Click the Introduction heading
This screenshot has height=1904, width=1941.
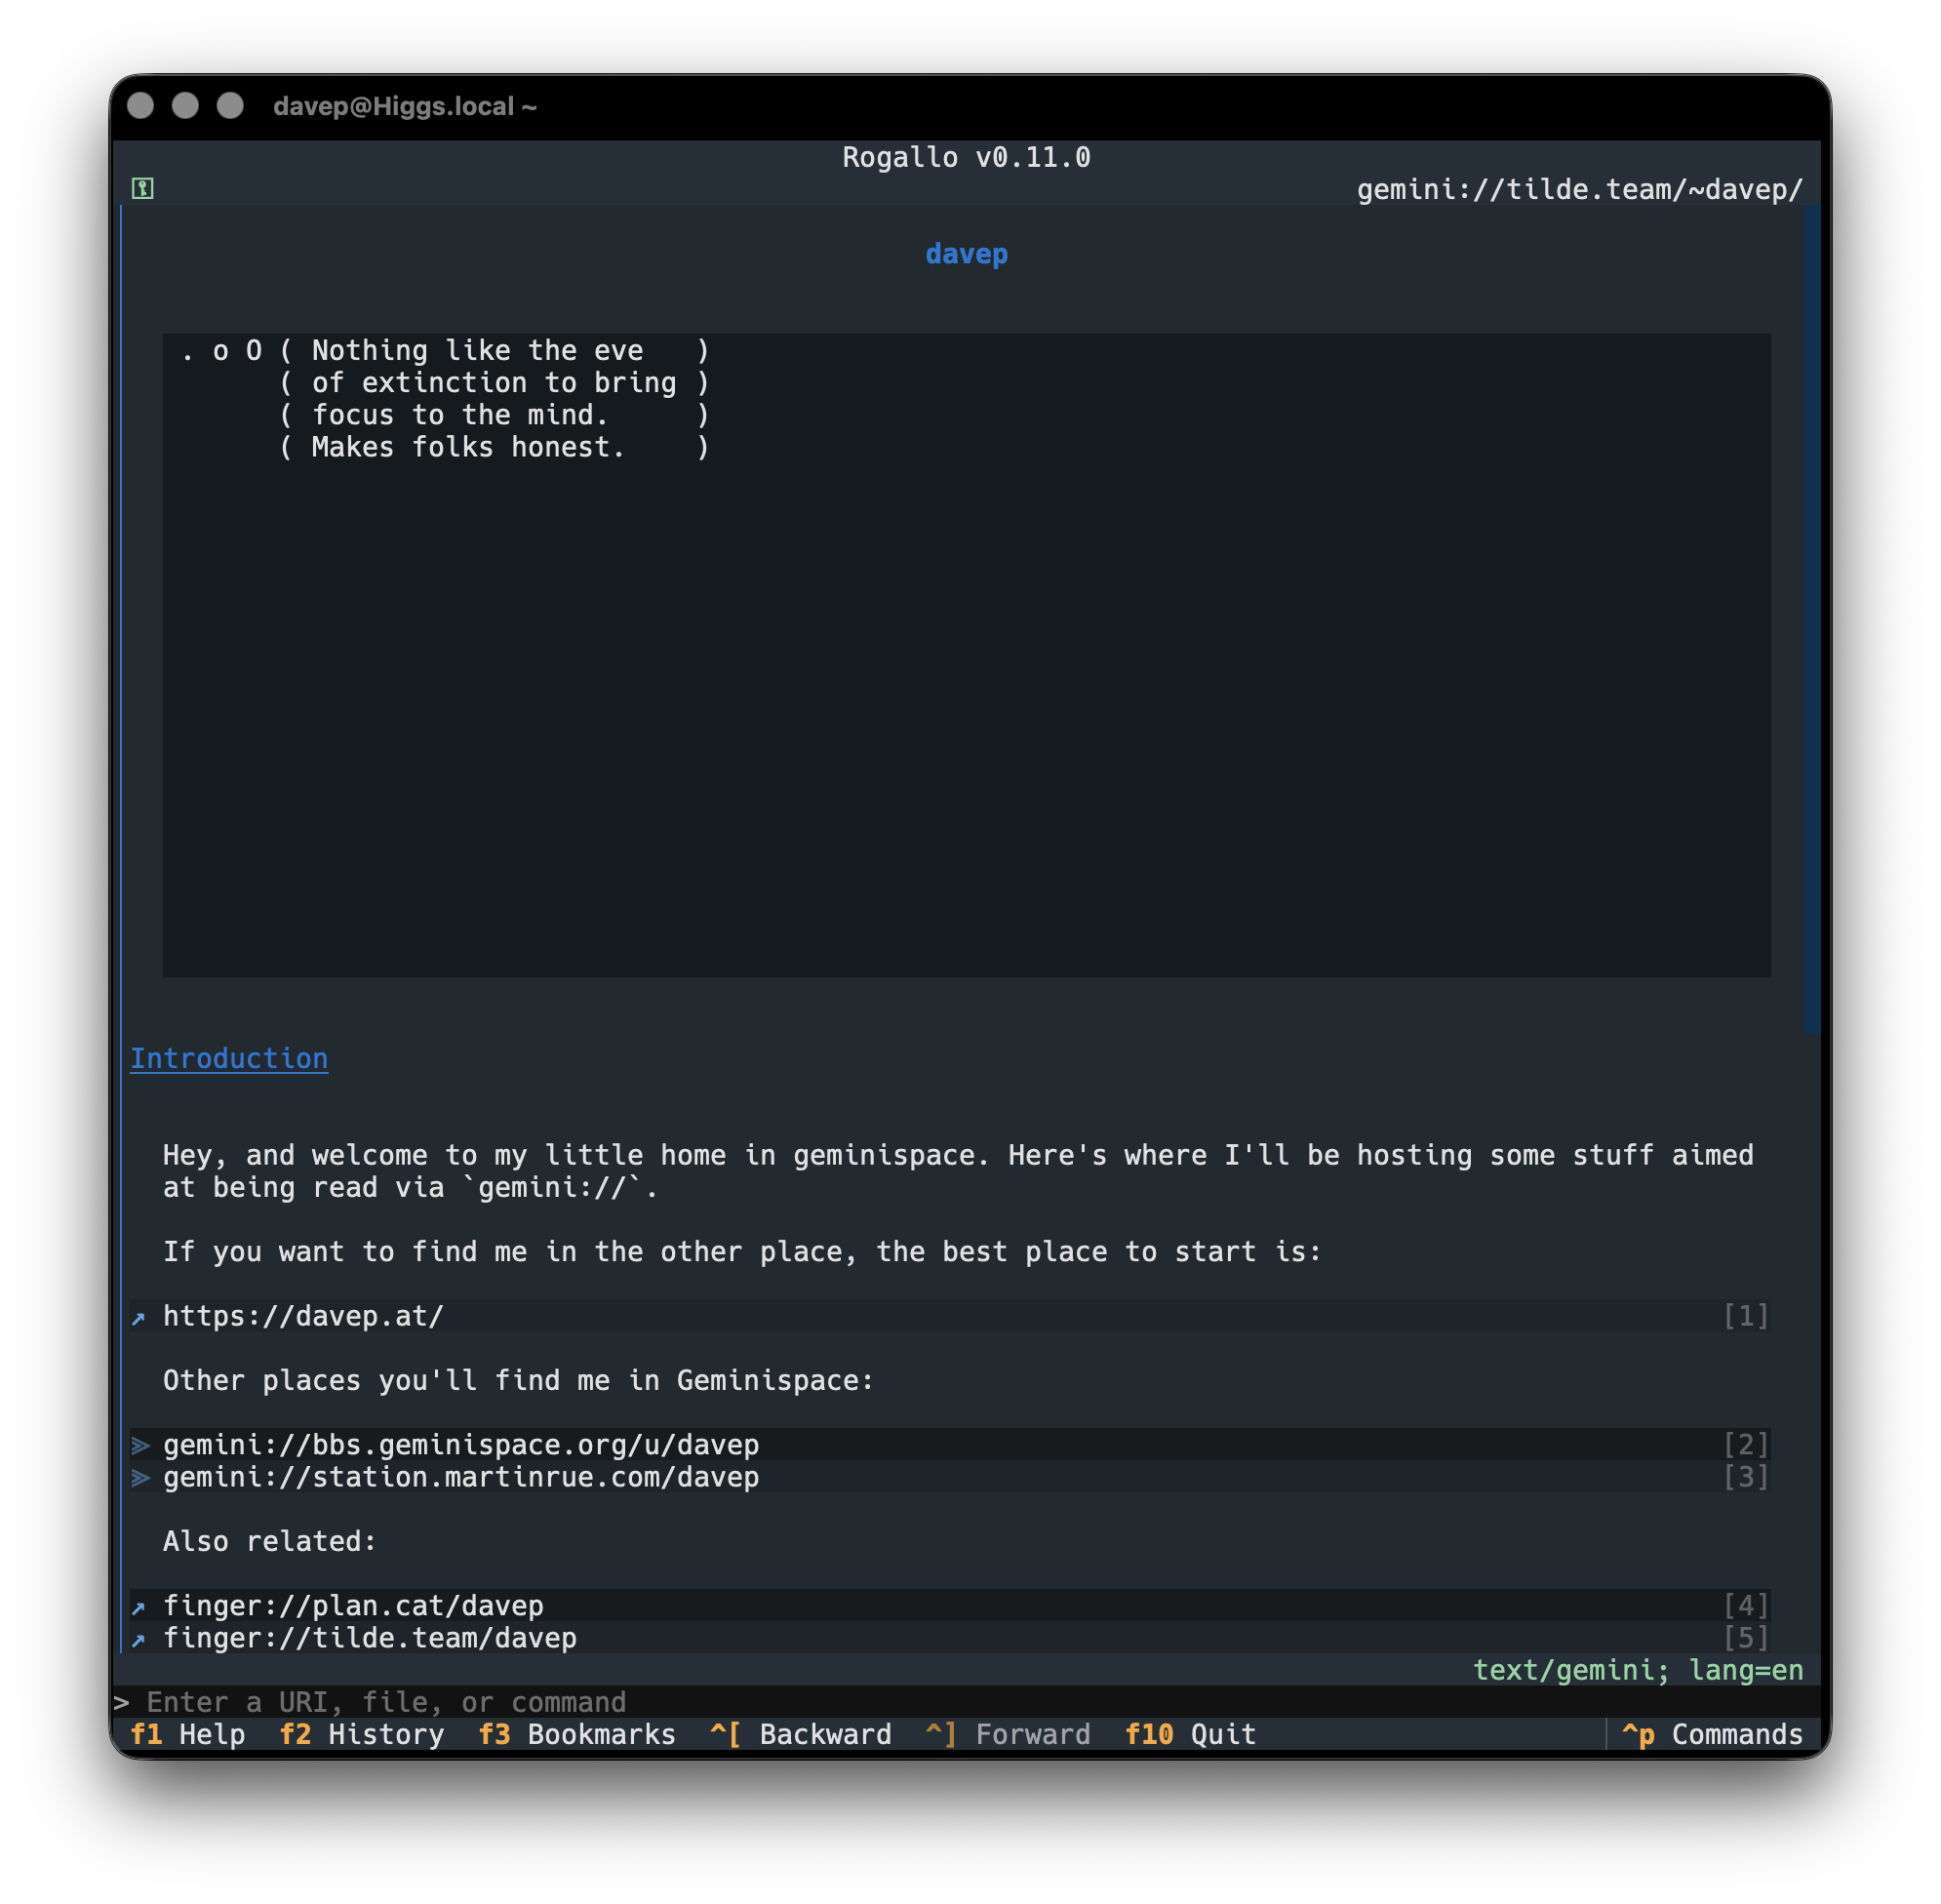pyautogui.click(x=229, y=1058)
